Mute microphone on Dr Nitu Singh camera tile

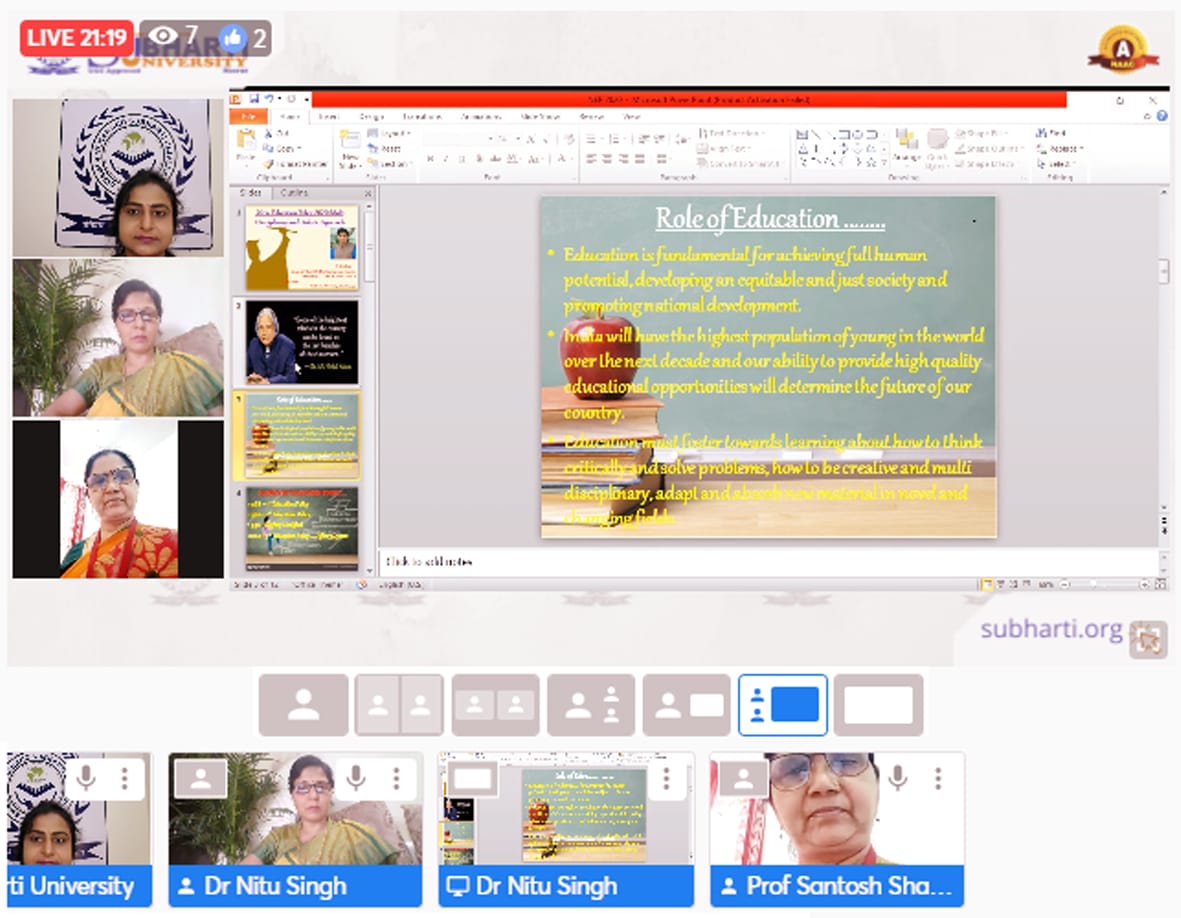tap(357, 778)
